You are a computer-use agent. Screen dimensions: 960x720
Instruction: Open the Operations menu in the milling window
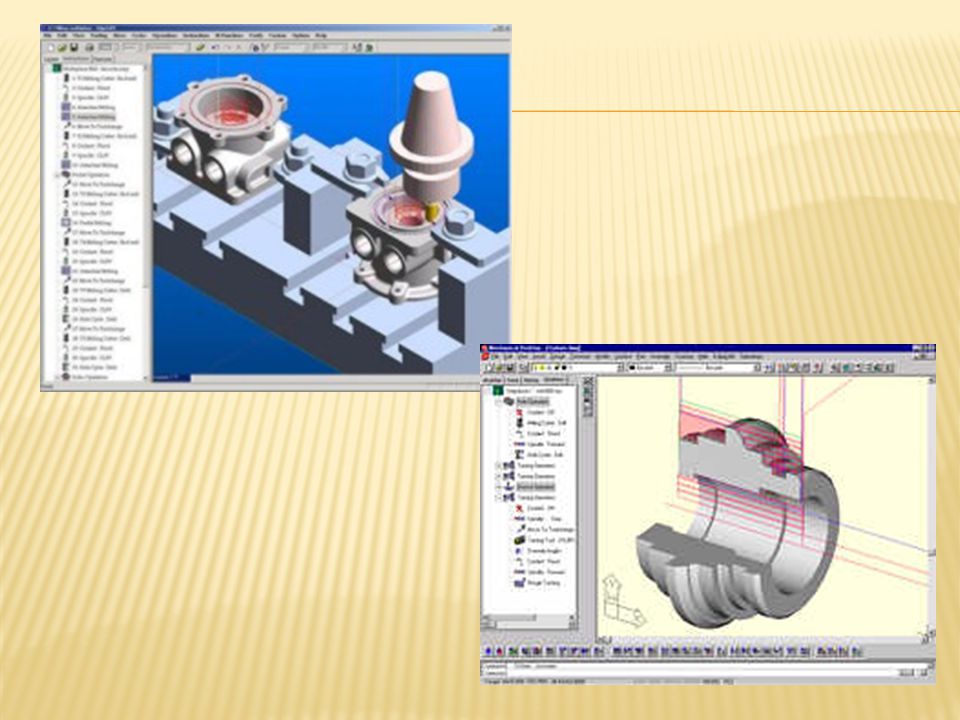[x=164, y=36]
